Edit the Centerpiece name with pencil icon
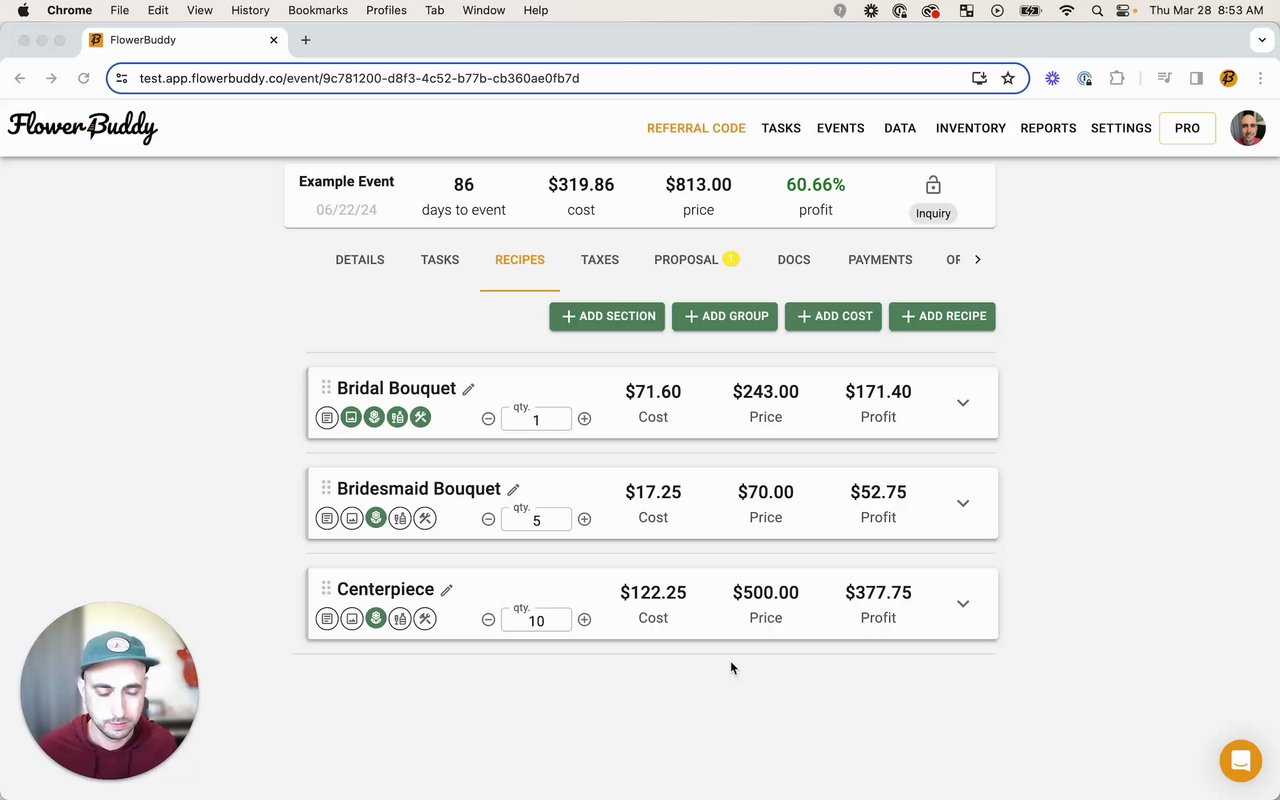Screen dimensions: 1280x800 (x=447, y=590)
